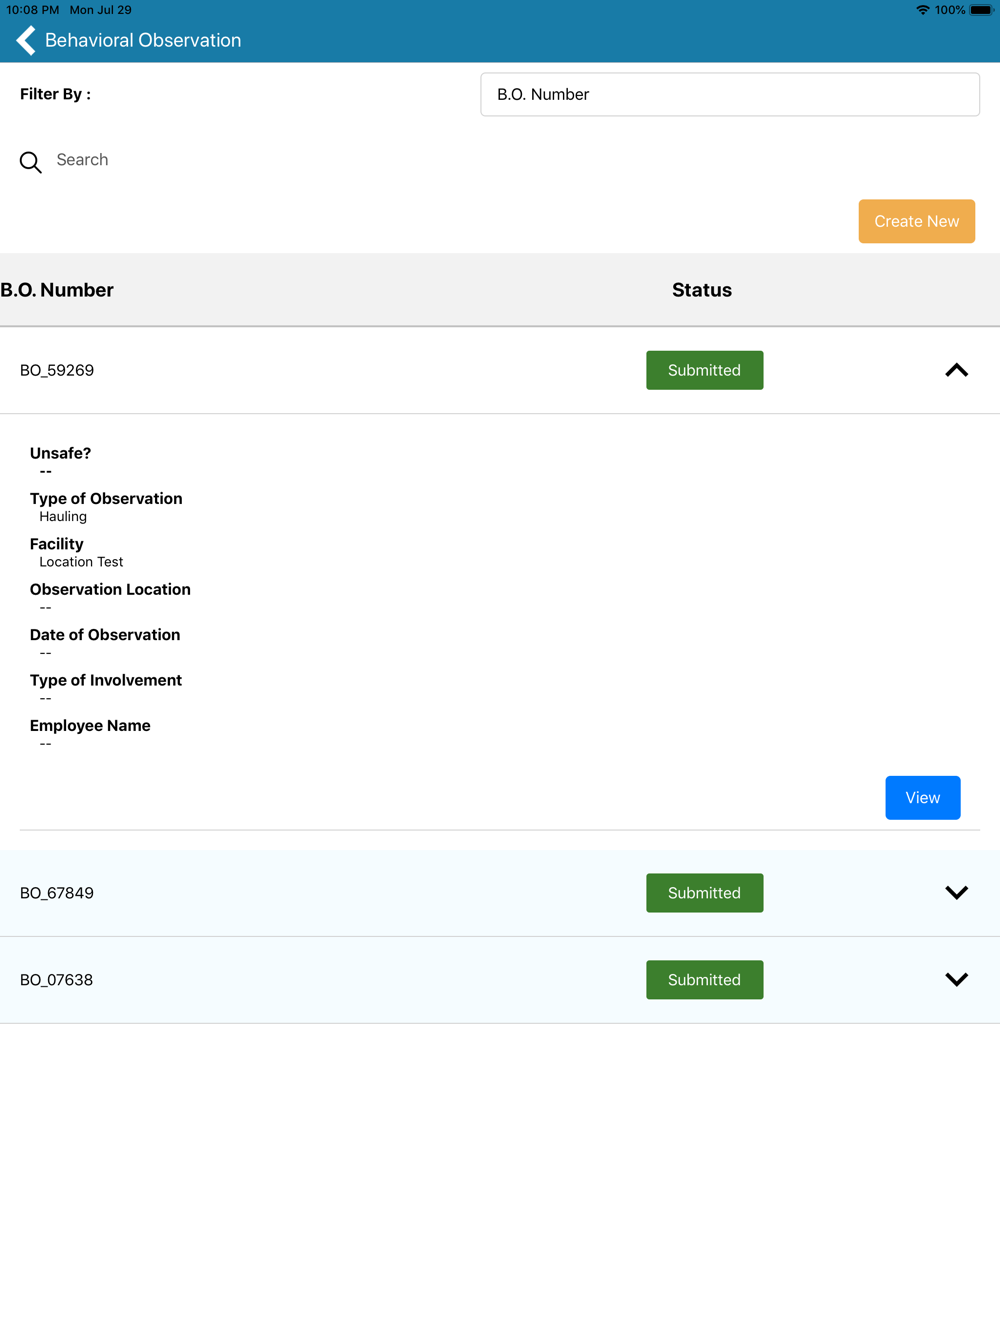Tap the back arrow icon
The image size is (1000, 1334).
click(26, 40)
